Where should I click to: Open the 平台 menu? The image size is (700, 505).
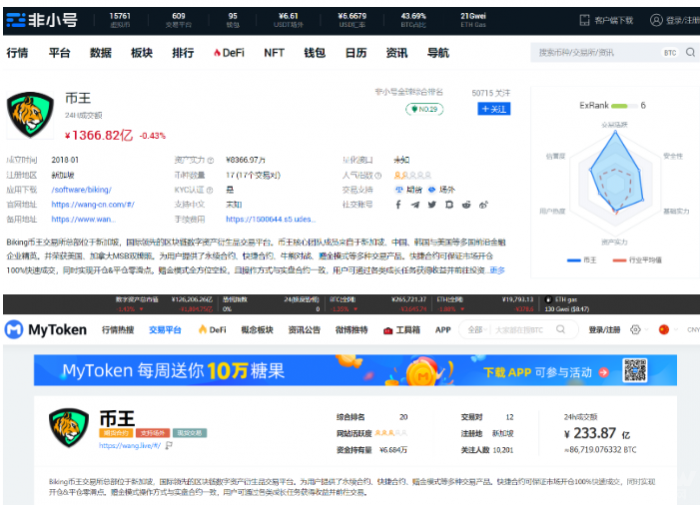pos(59,53)
